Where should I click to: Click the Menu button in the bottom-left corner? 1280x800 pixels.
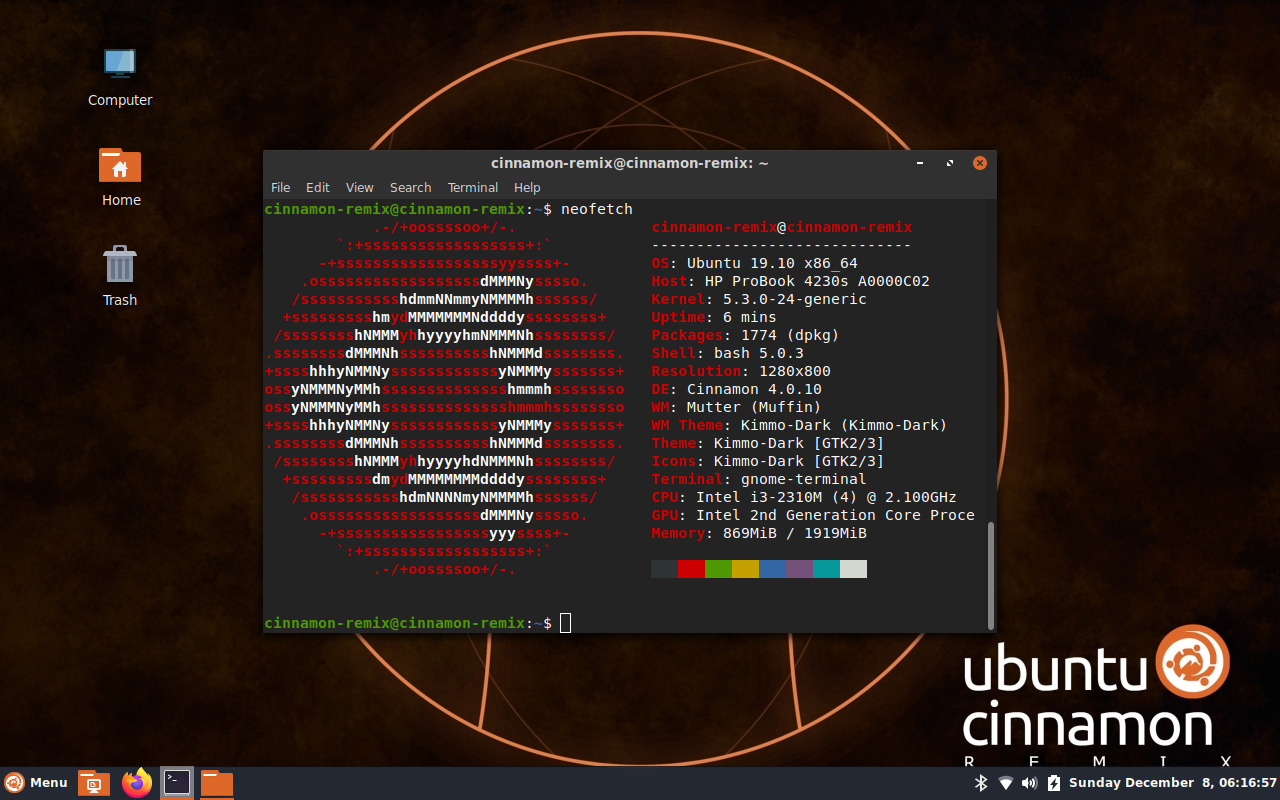pos(36,783)
